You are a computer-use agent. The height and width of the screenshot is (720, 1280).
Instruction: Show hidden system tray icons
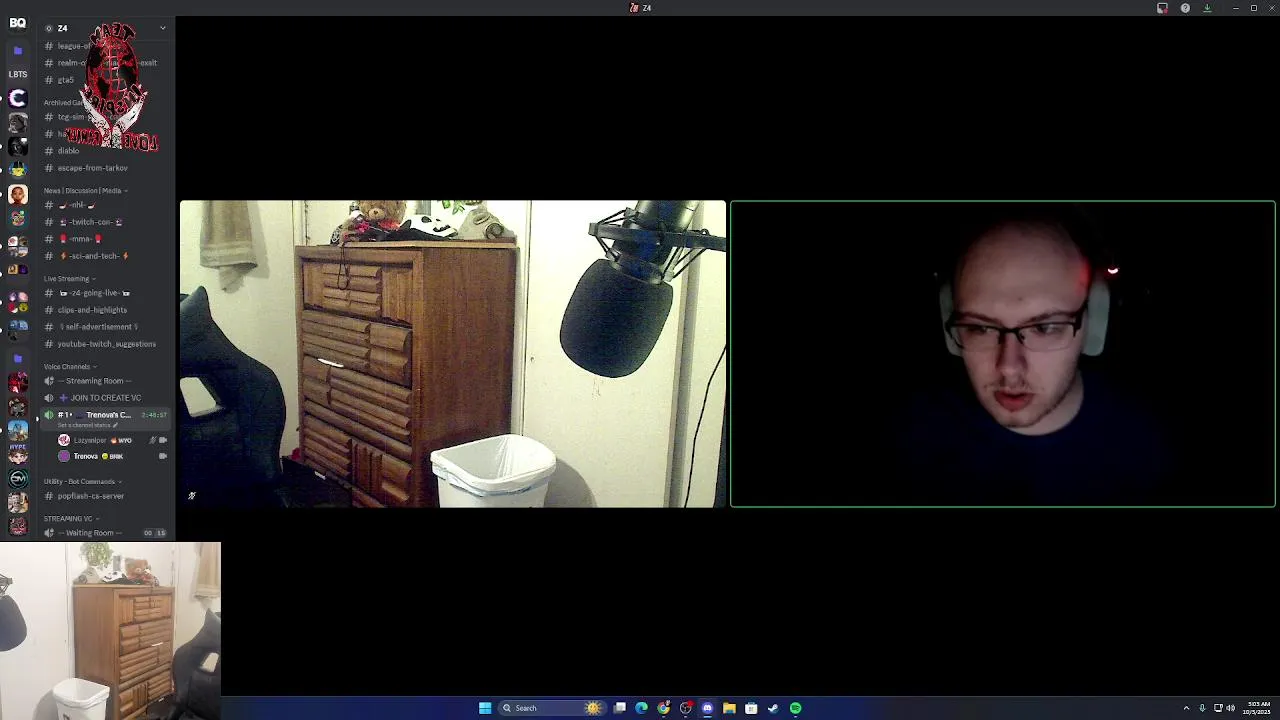coord(1186,708)
